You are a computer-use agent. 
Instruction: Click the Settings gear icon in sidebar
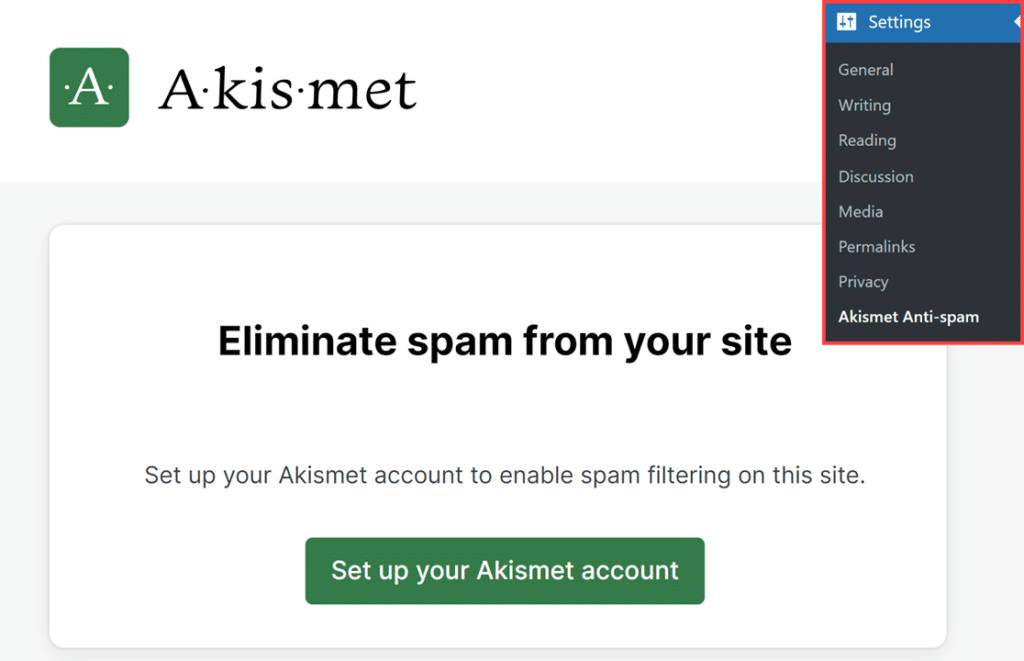pos(848,21)
